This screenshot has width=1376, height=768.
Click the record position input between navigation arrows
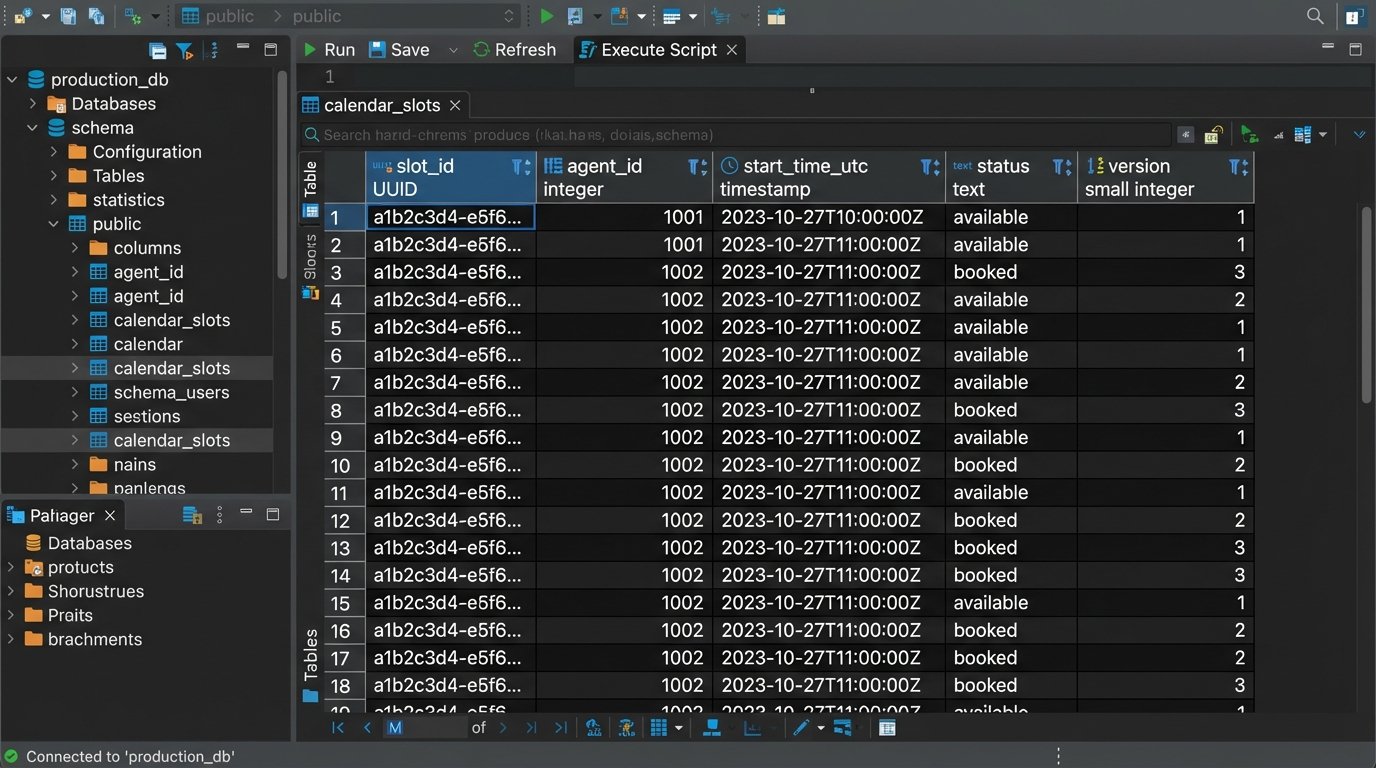point(425,728)
